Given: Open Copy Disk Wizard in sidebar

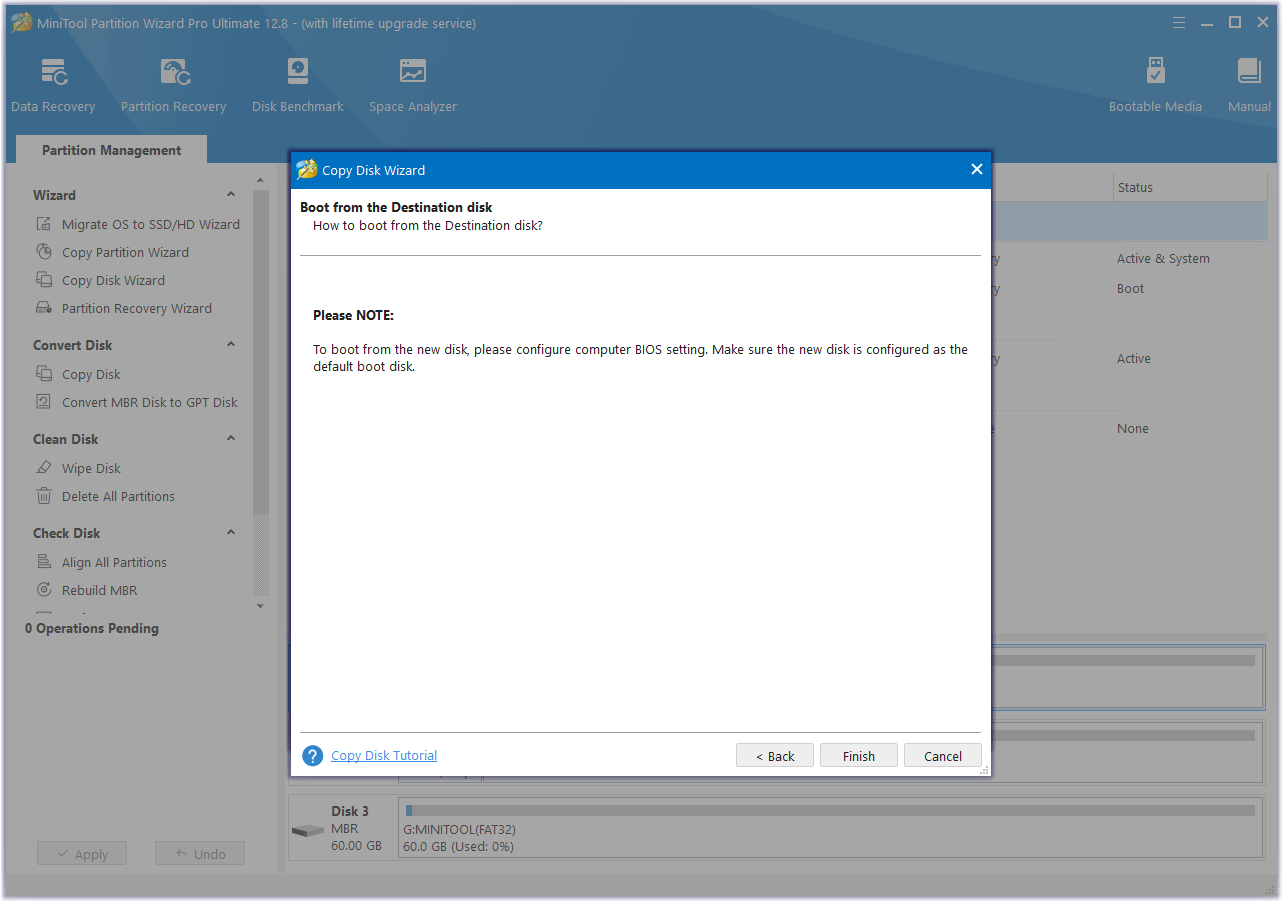Looking at the screenshot, I should tap(113, 280).
